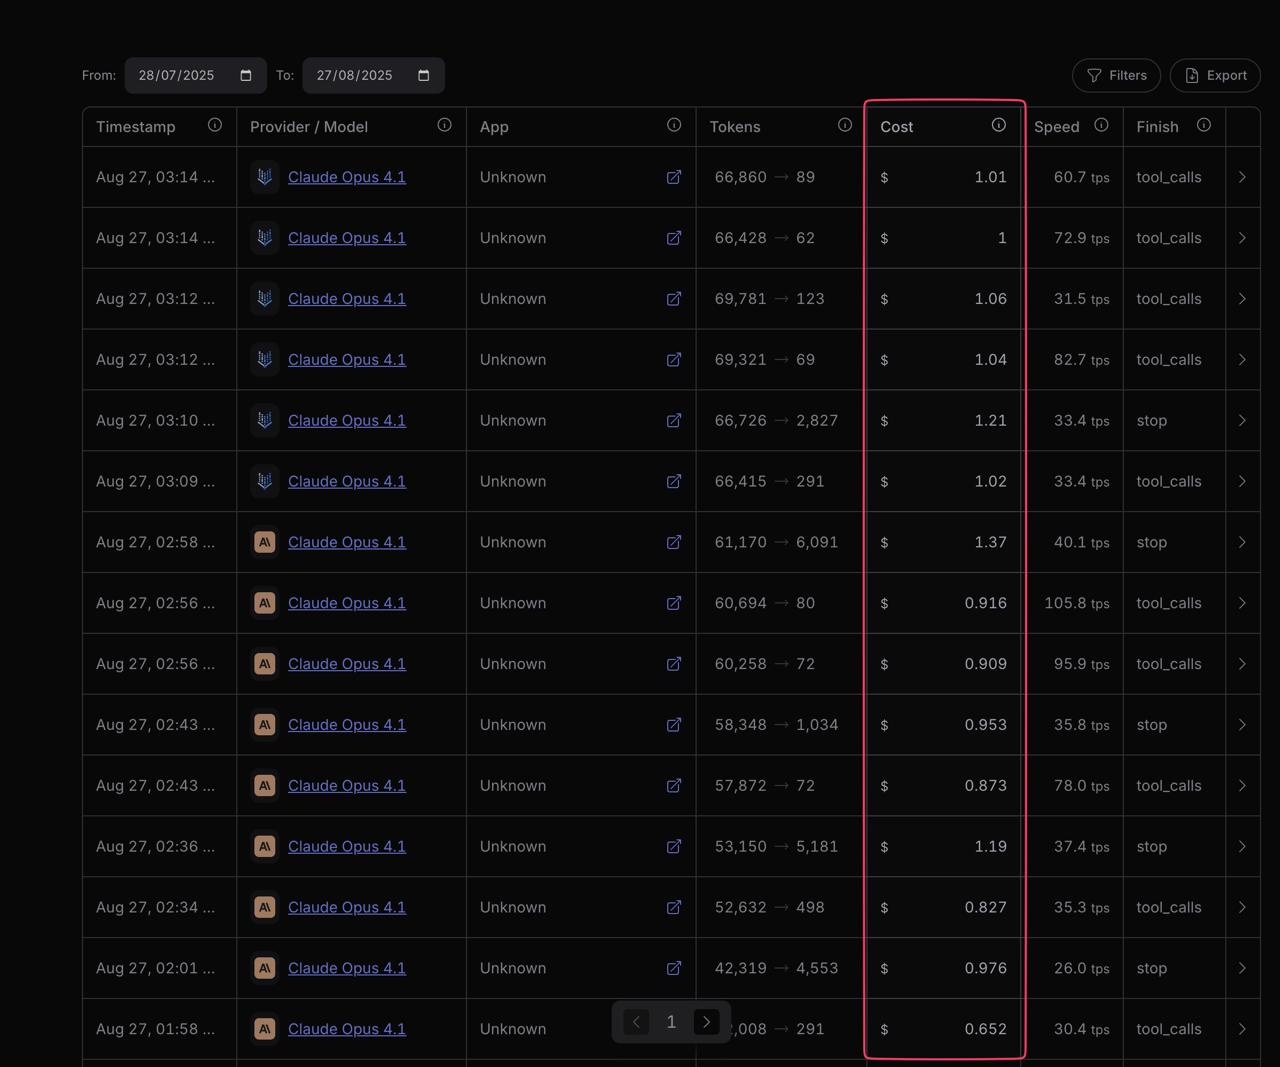This screenshot has width=1280, height=1067.
Task: Select page number 1 in the pagination
Action: click(671, 1022)
